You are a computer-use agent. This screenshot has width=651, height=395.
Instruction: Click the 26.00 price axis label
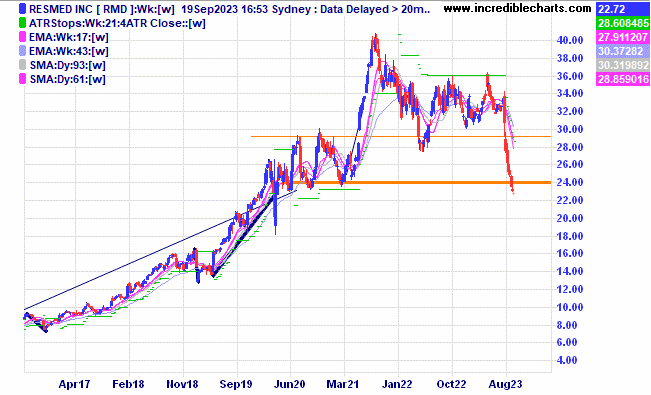570,164
